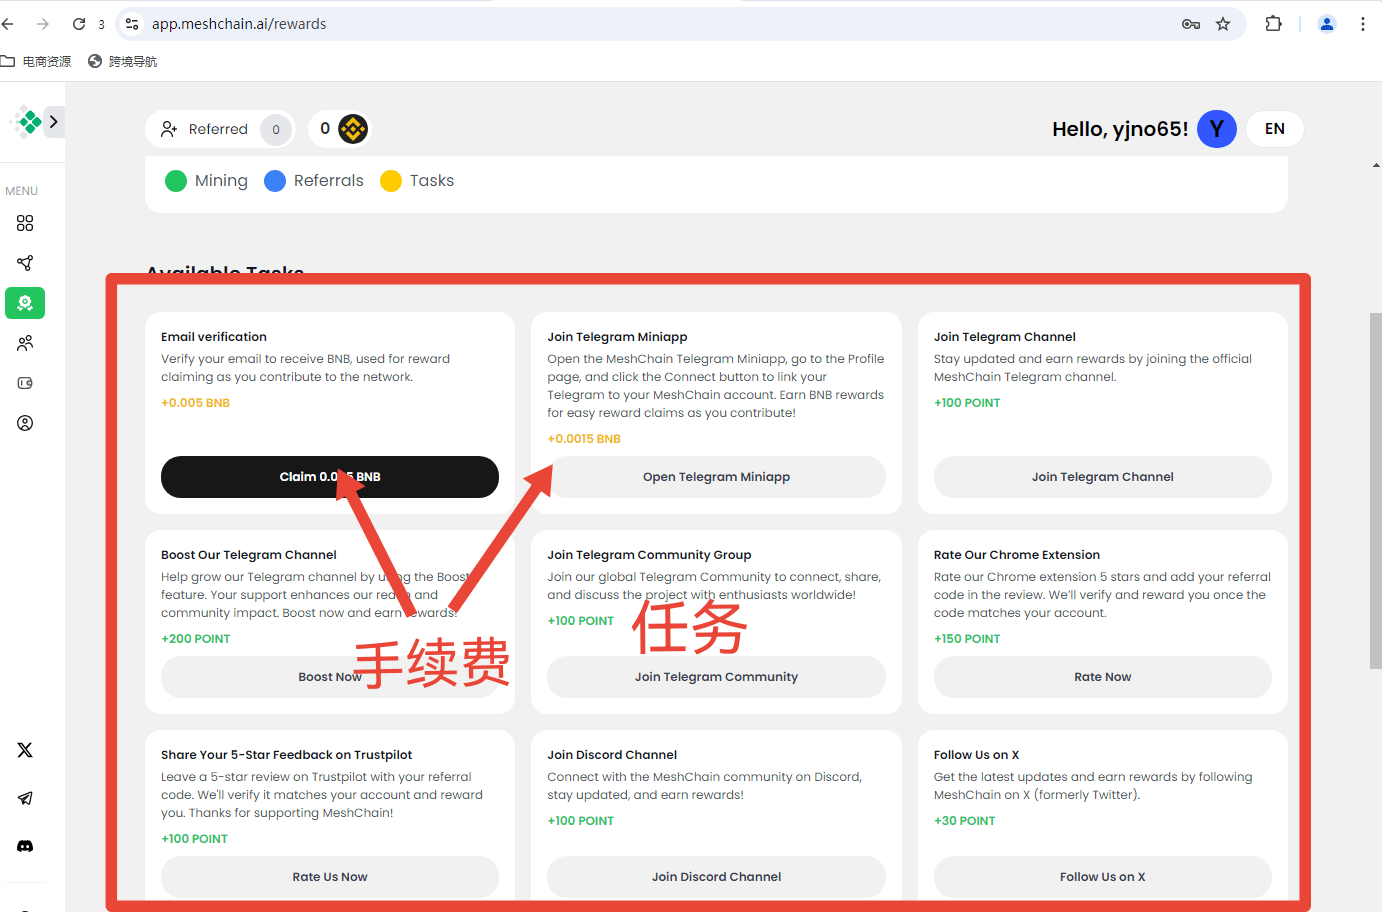This screenshot has width=1382, height=912.
Task: Bookmark this page with the star icon
Action: tap(1223, 24)
